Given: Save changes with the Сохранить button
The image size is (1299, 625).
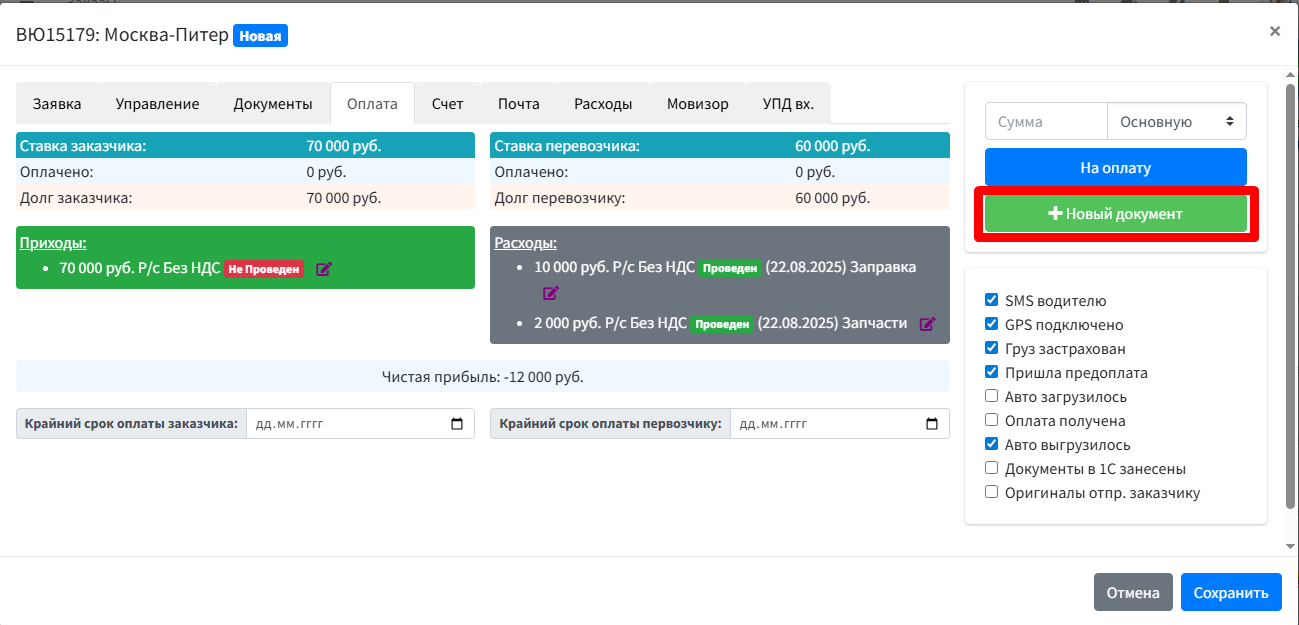Looking at the screenshot, I should pos(1230,592).
